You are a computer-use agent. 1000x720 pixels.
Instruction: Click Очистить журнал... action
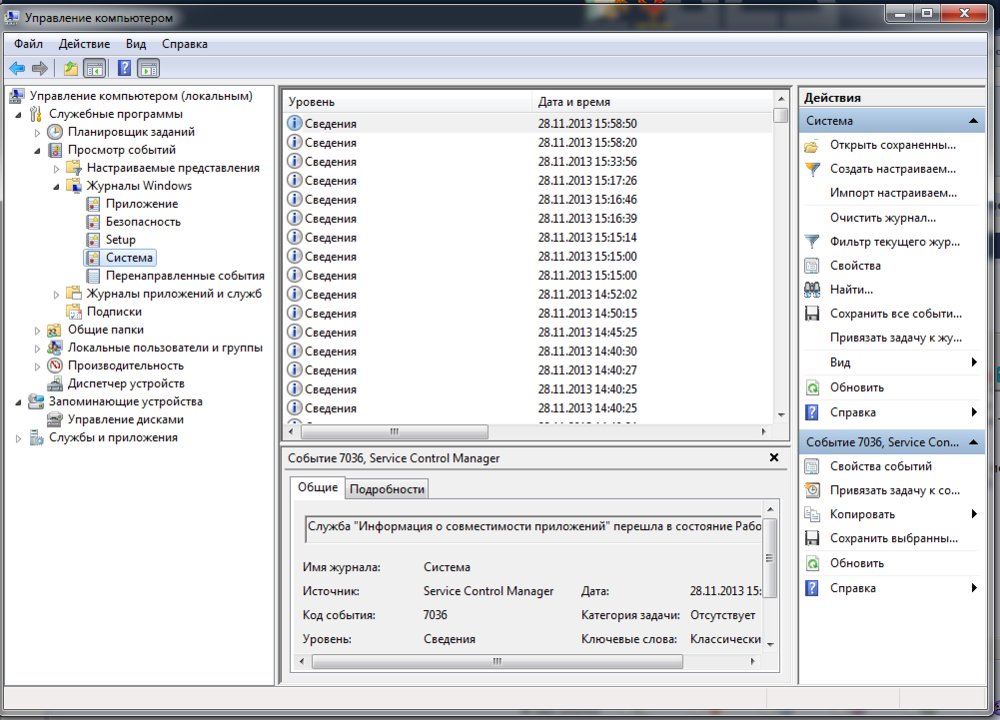[883, 218]
